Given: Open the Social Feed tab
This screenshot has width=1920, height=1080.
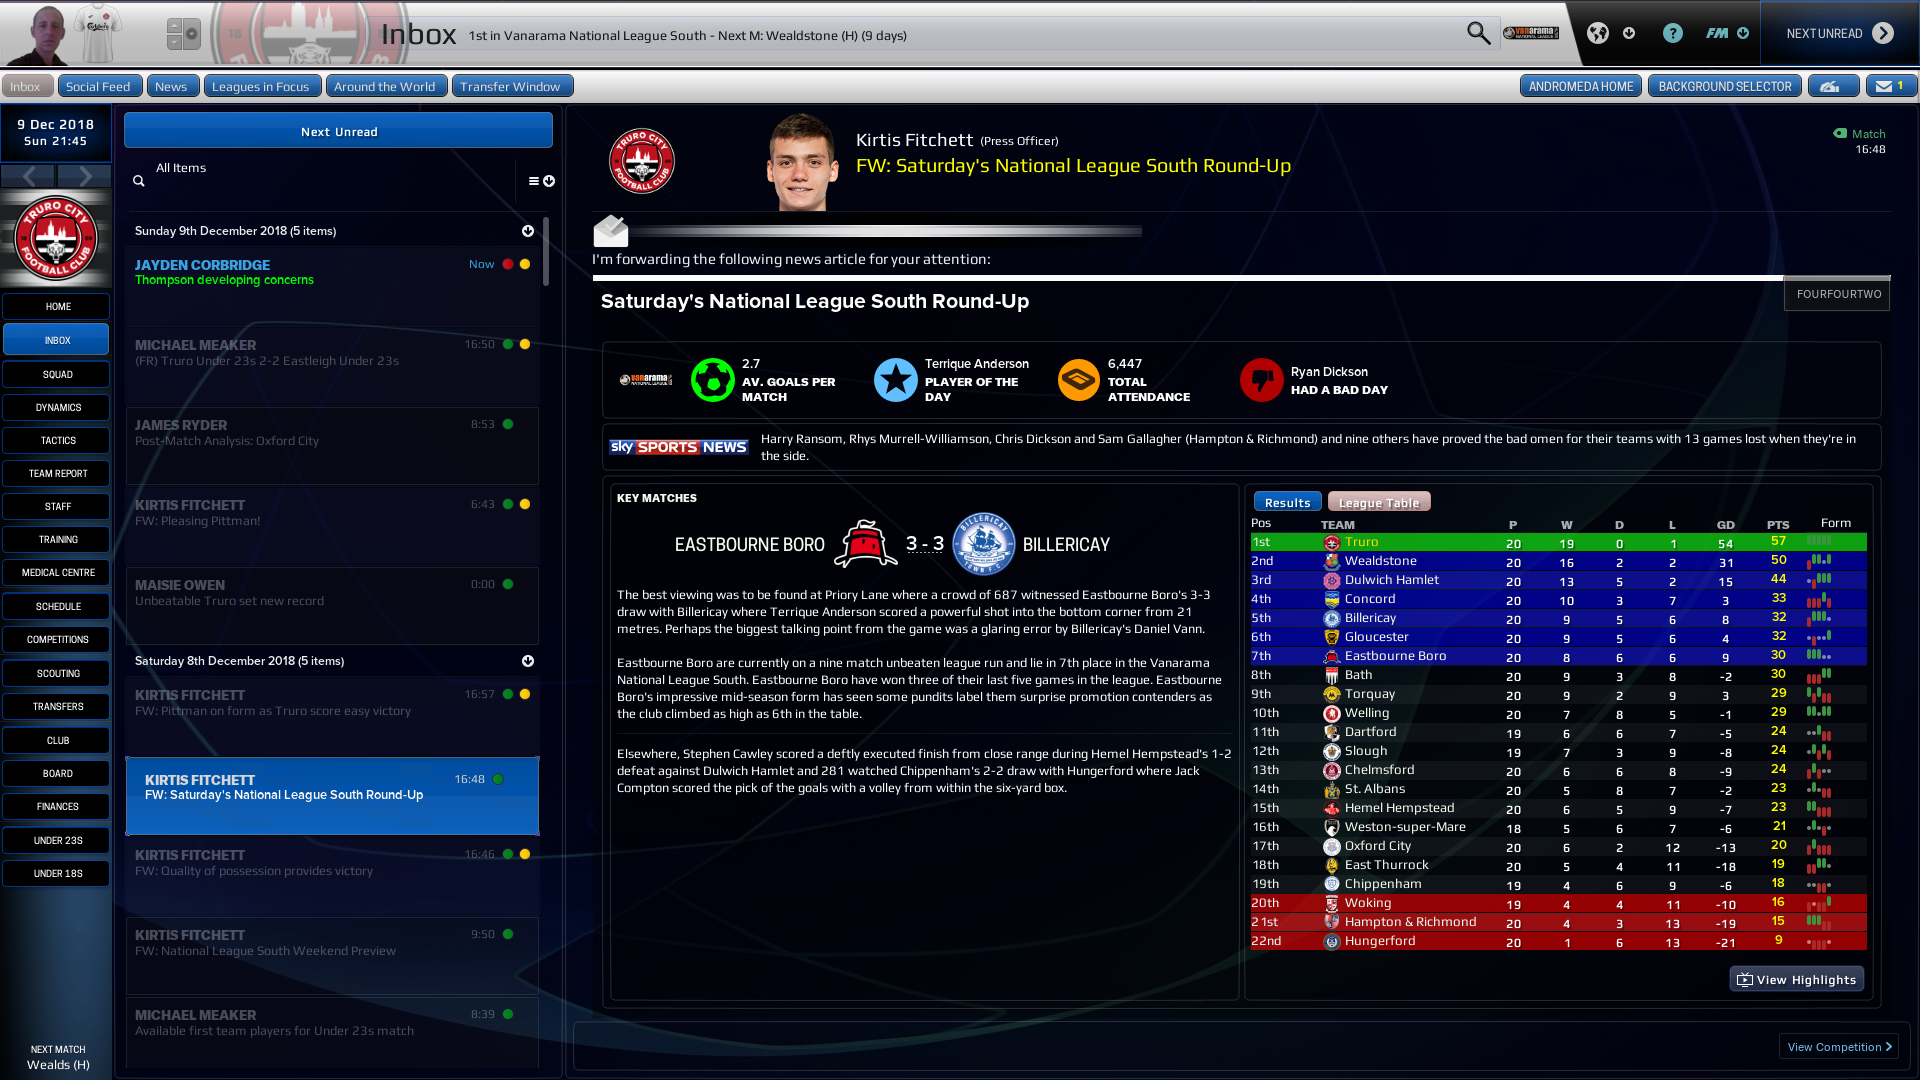Looking at the screenshot, I should coord(98,86).
